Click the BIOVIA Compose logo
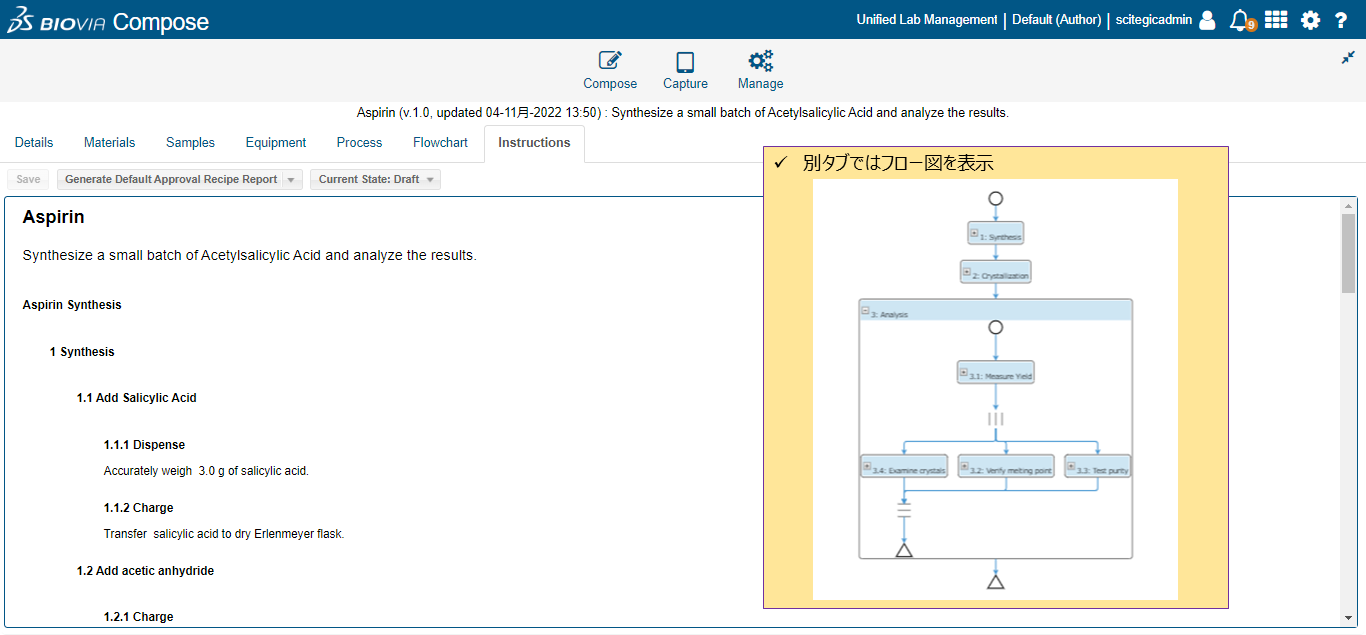Image resolution: width=1366 pixels, height=635 pixels. [108, 21]
